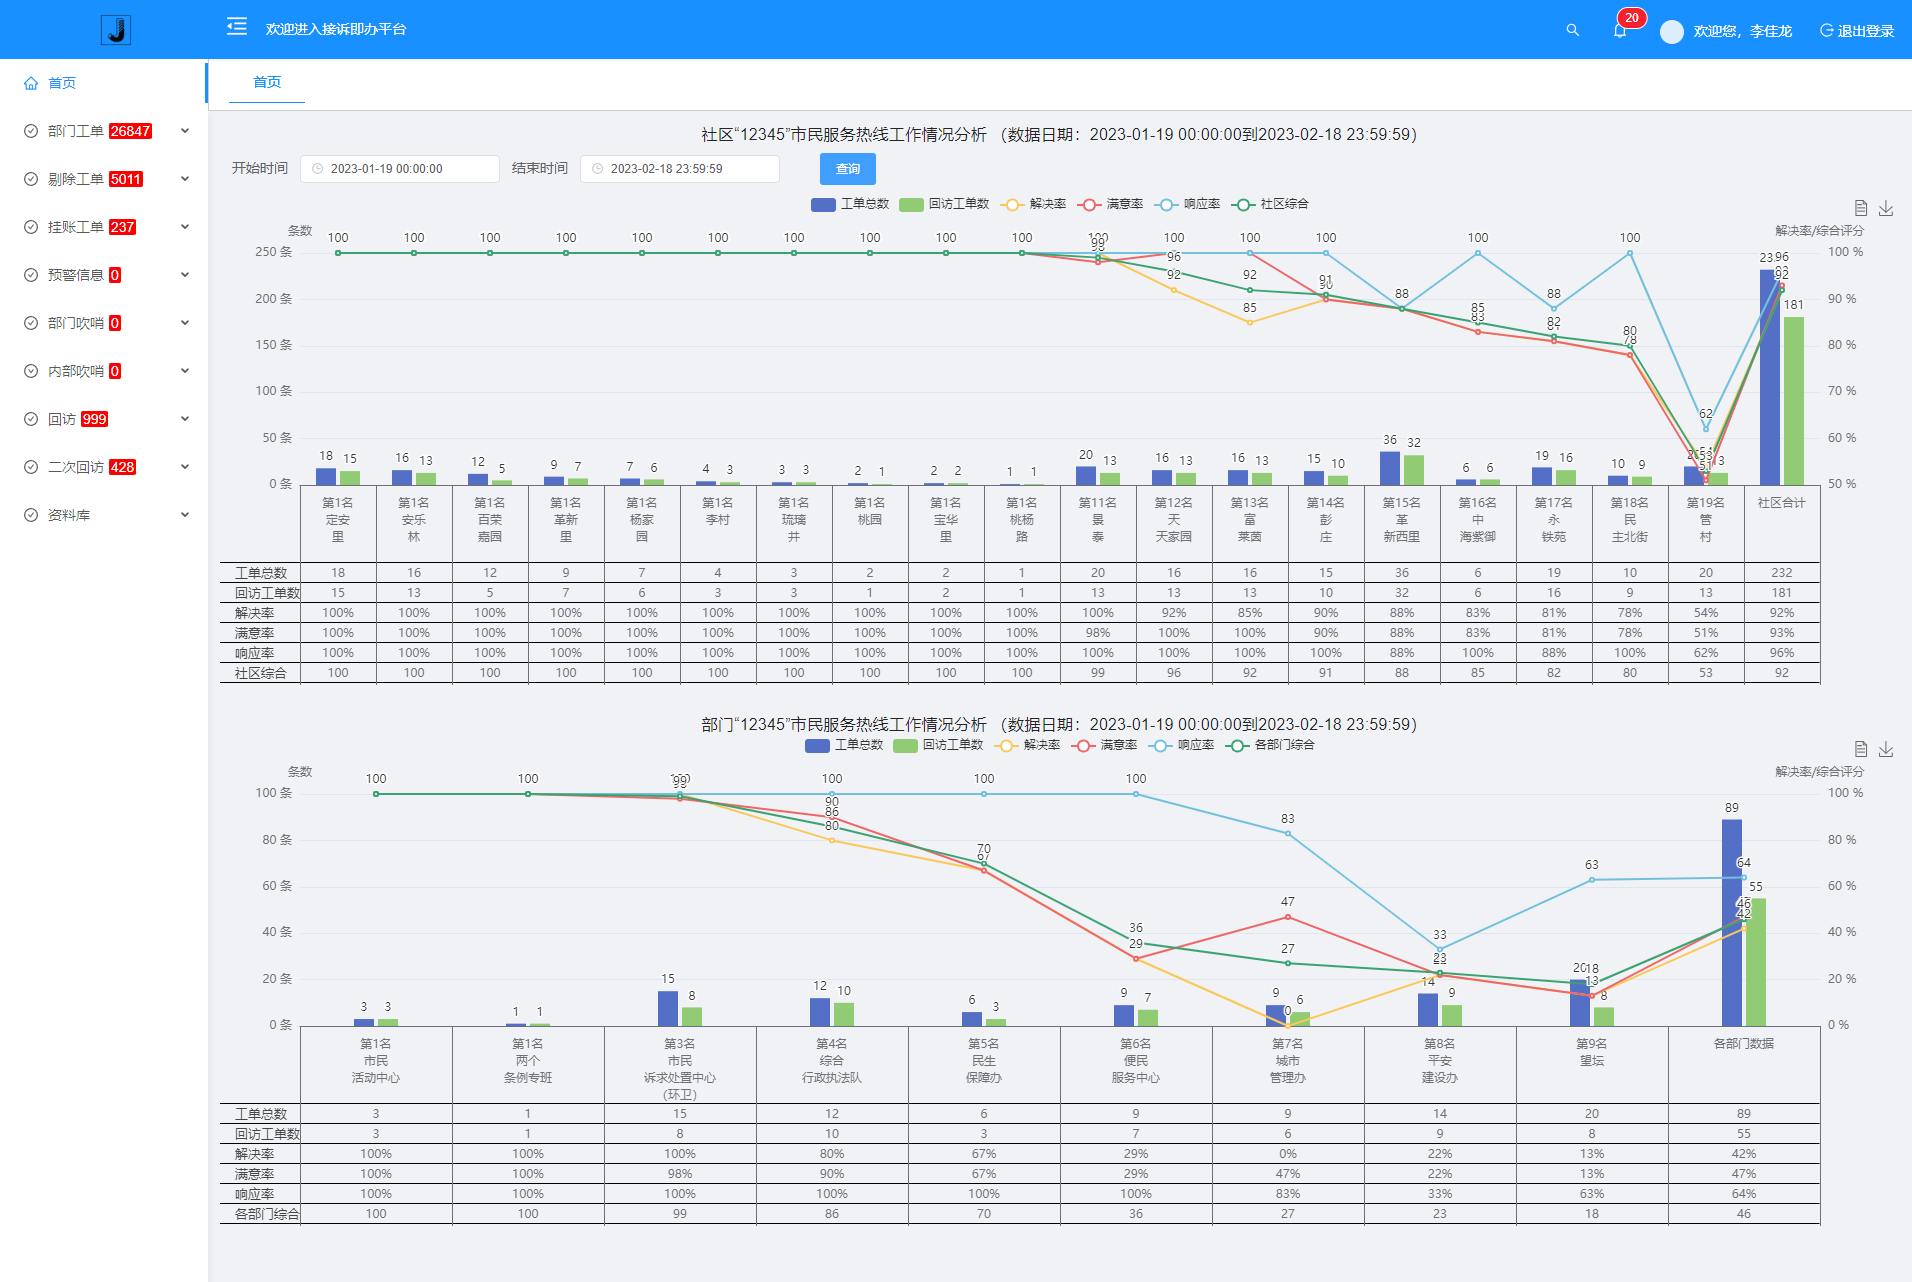Open data view for the department chart
Image resolution: width=1912 pixels, height=1282 pixels.
1861,749
